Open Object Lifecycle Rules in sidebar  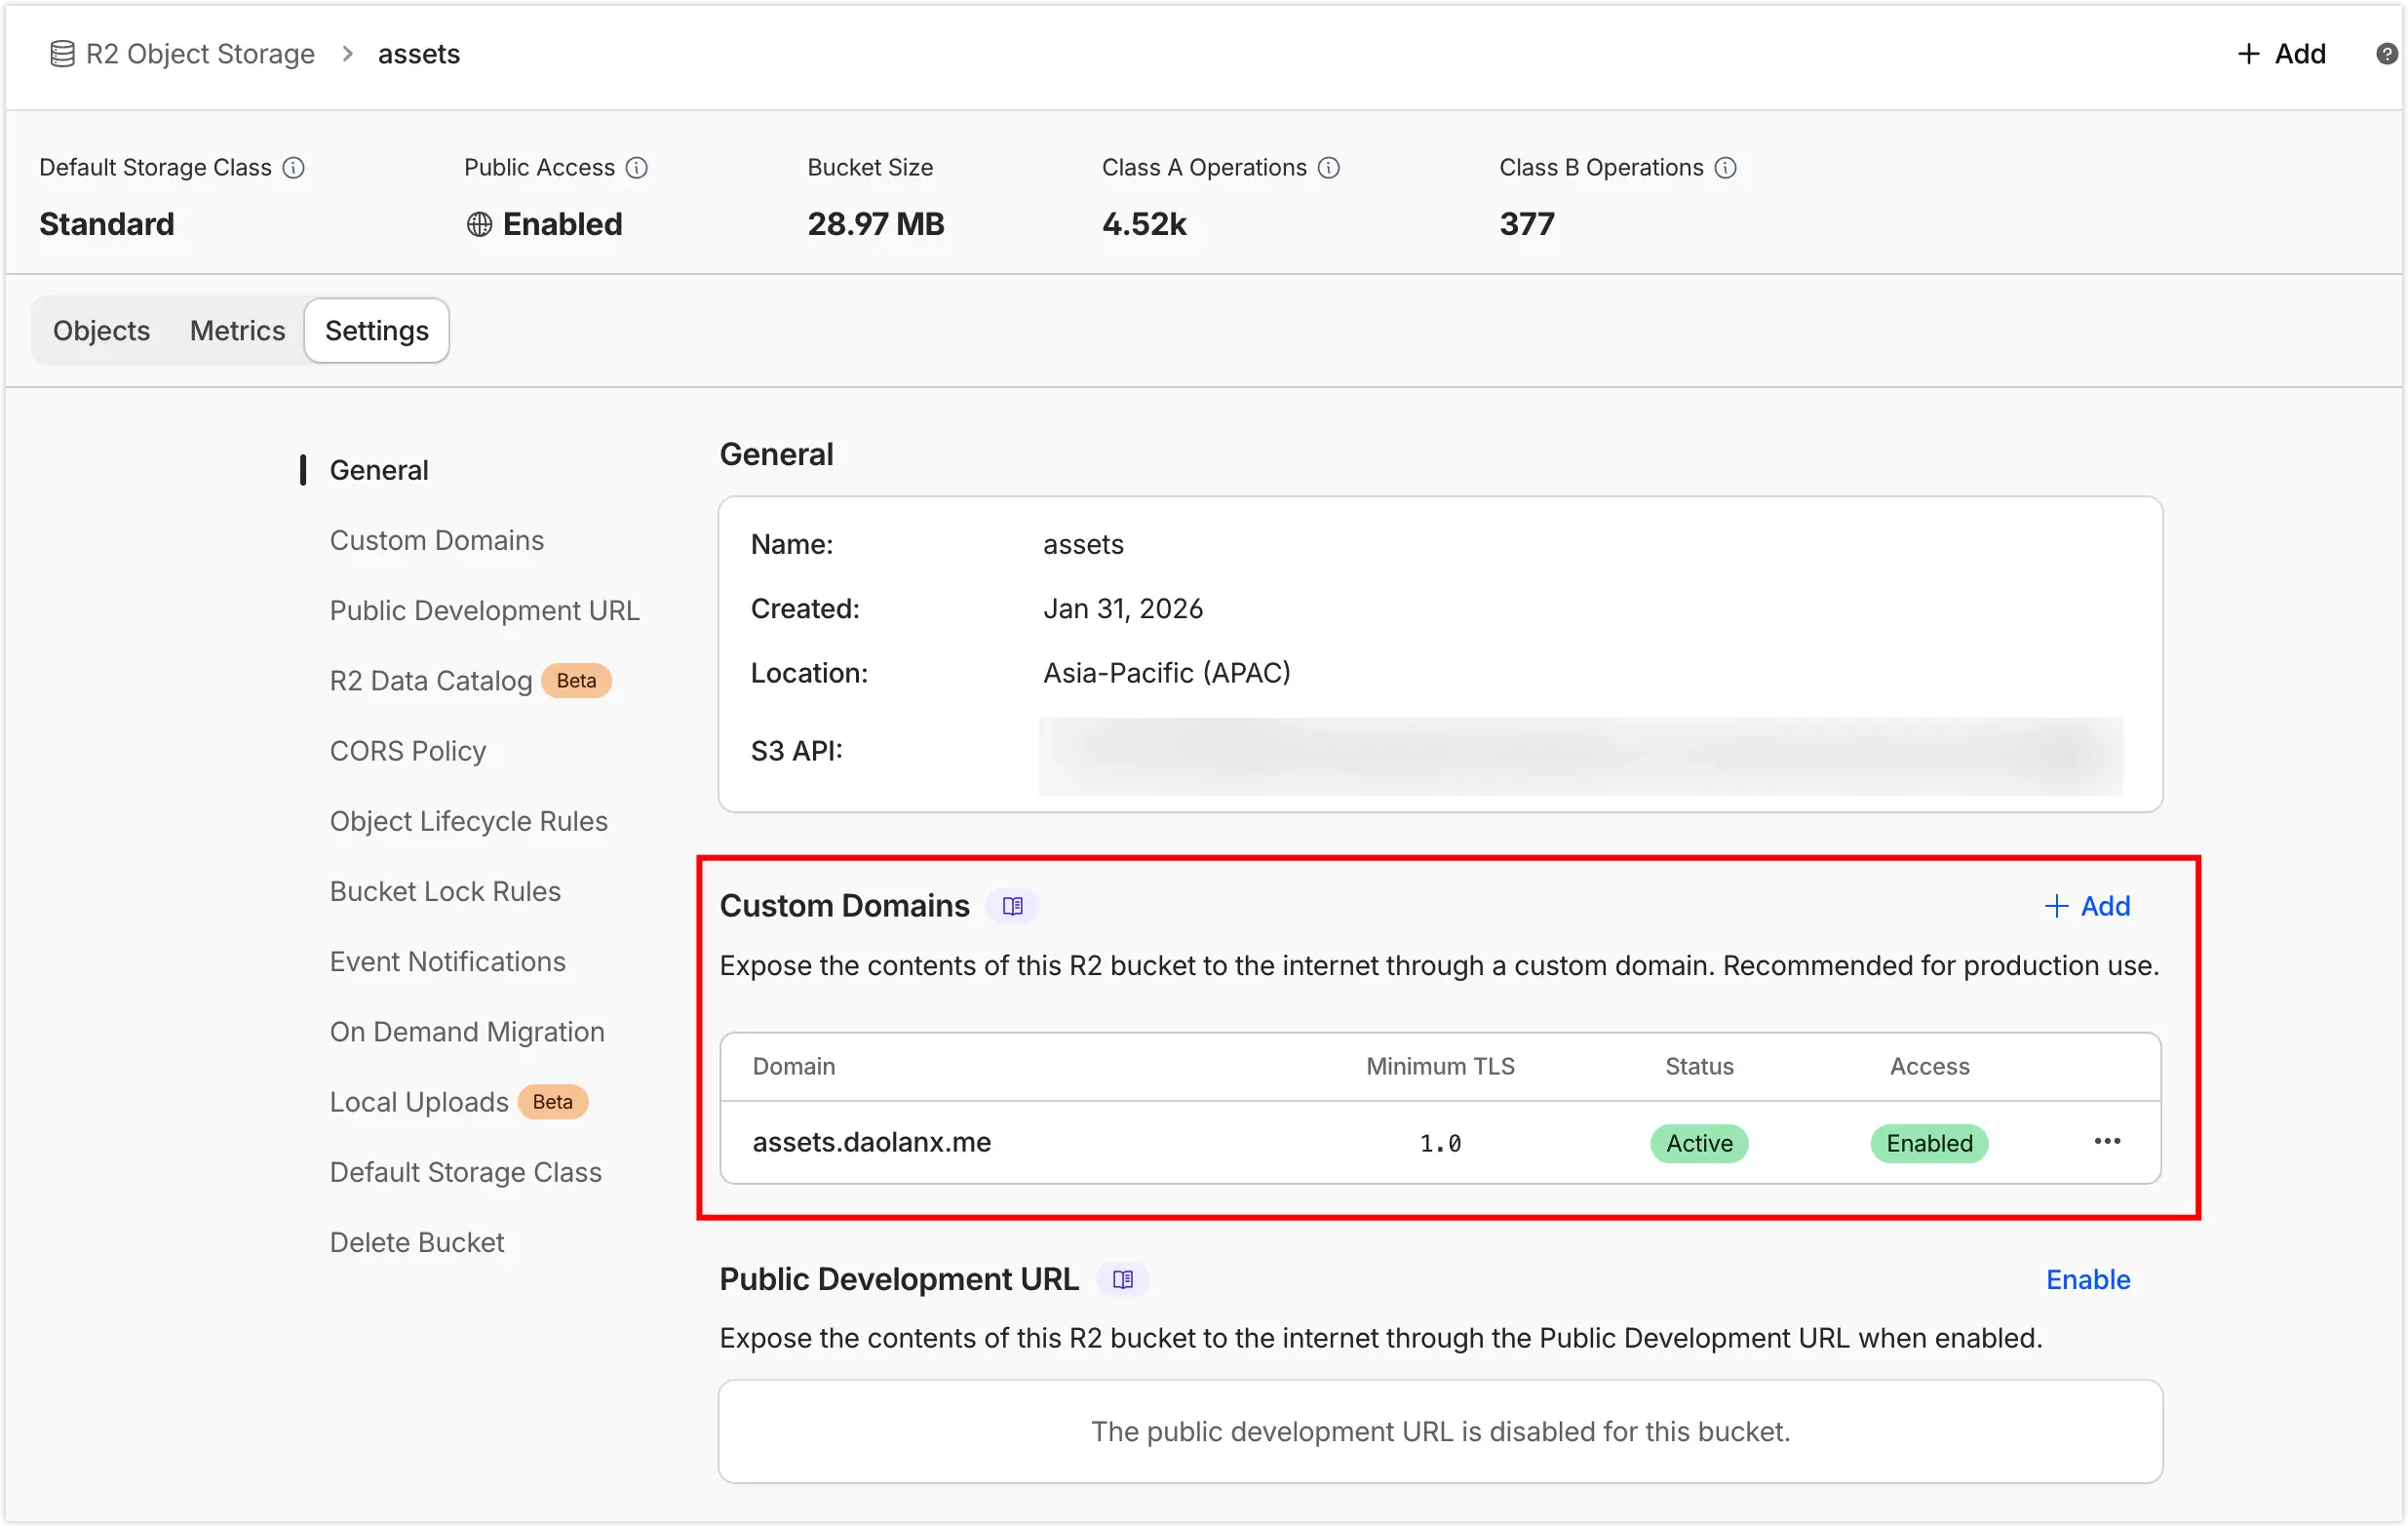point(468,821)
